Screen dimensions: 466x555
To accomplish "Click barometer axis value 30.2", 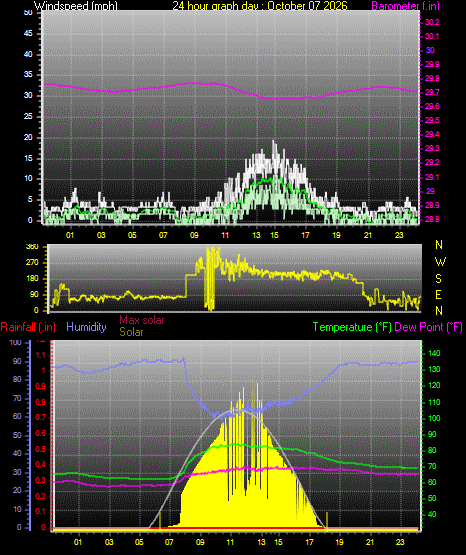I will point(432,22).
